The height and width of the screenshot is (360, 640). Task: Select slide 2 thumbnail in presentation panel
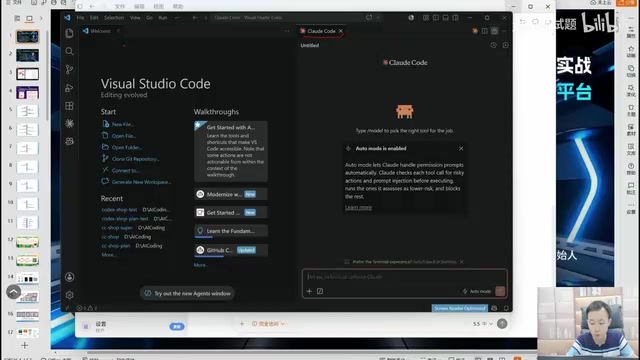(x=27, y=55)
